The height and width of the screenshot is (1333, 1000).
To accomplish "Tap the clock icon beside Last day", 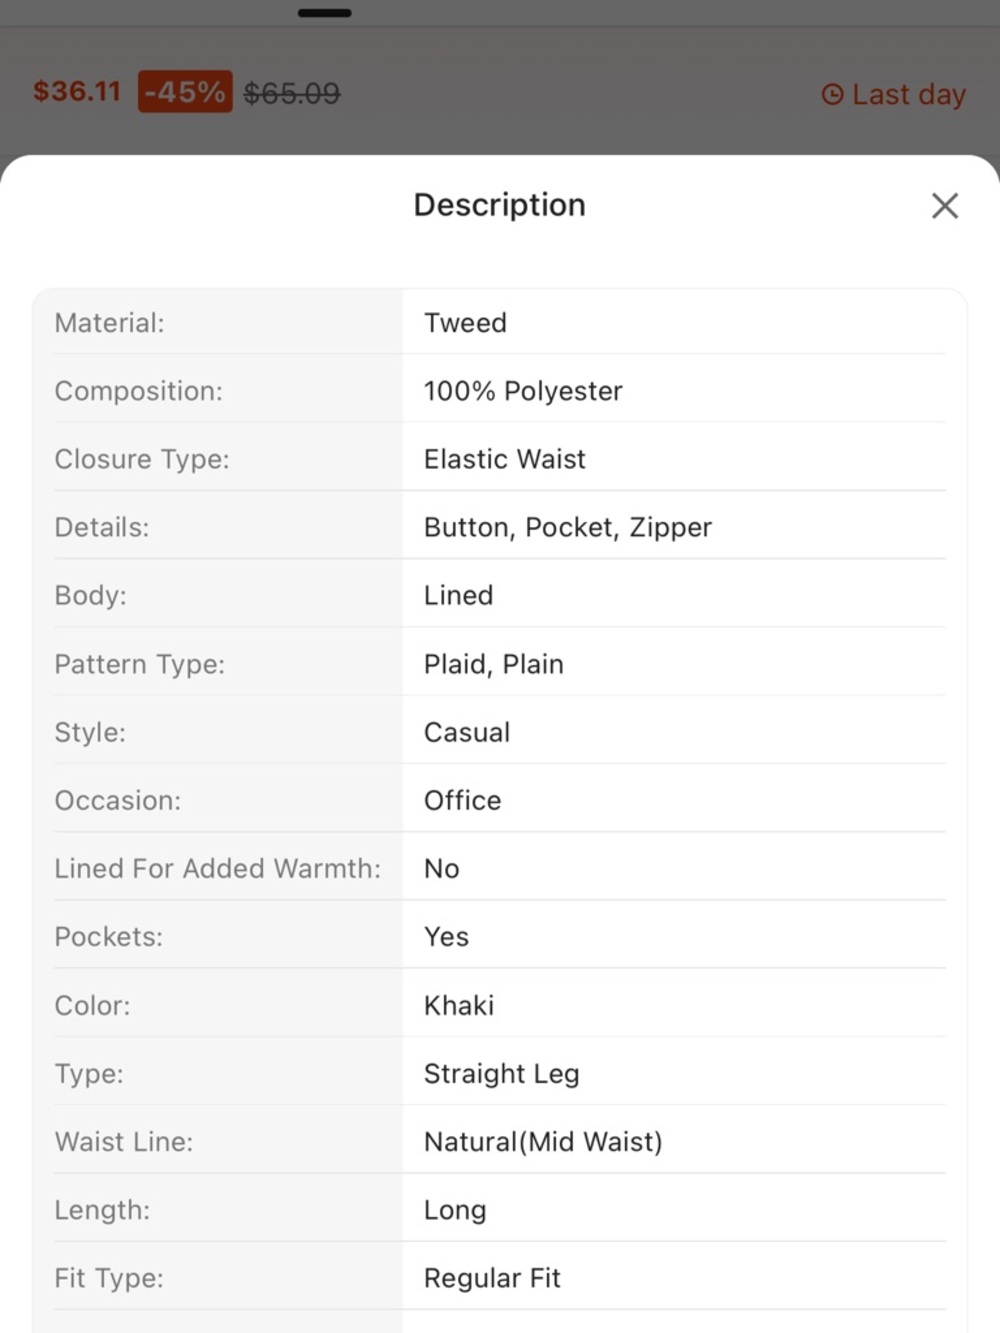I will [x=832, y=95].
